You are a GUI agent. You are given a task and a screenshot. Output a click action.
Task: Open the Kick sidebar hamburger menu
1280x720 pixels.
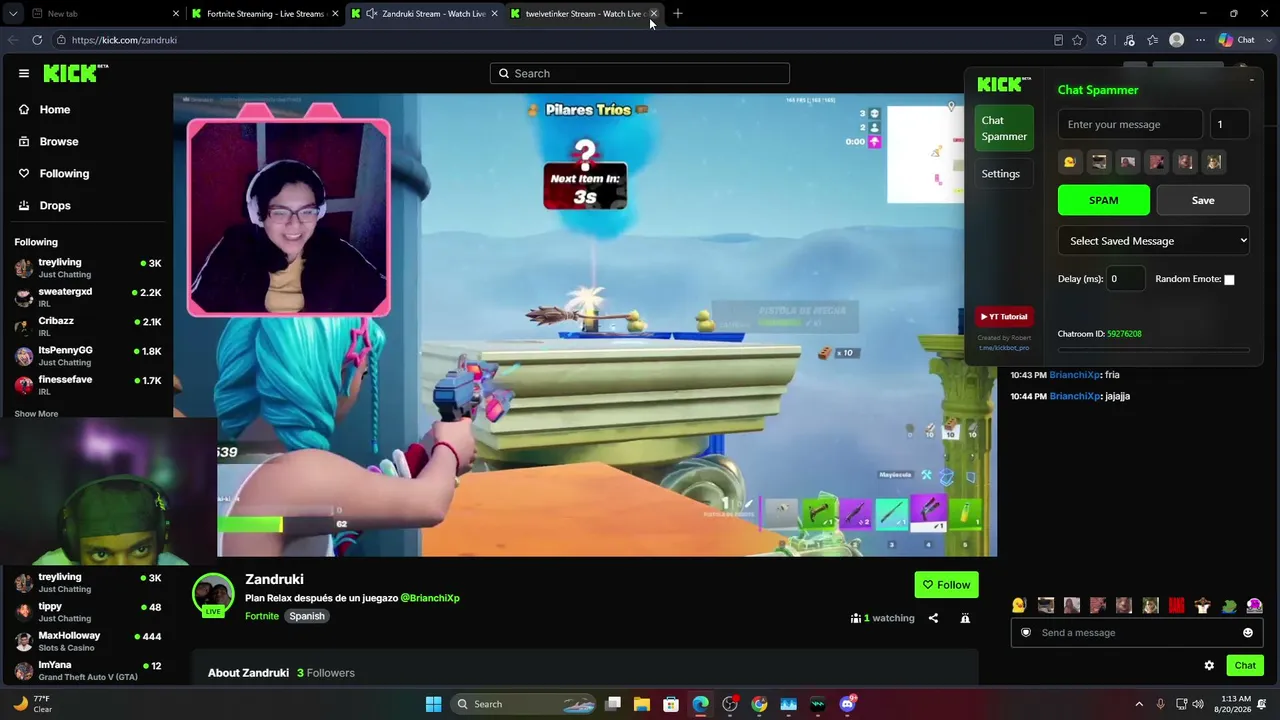(24, 73)
